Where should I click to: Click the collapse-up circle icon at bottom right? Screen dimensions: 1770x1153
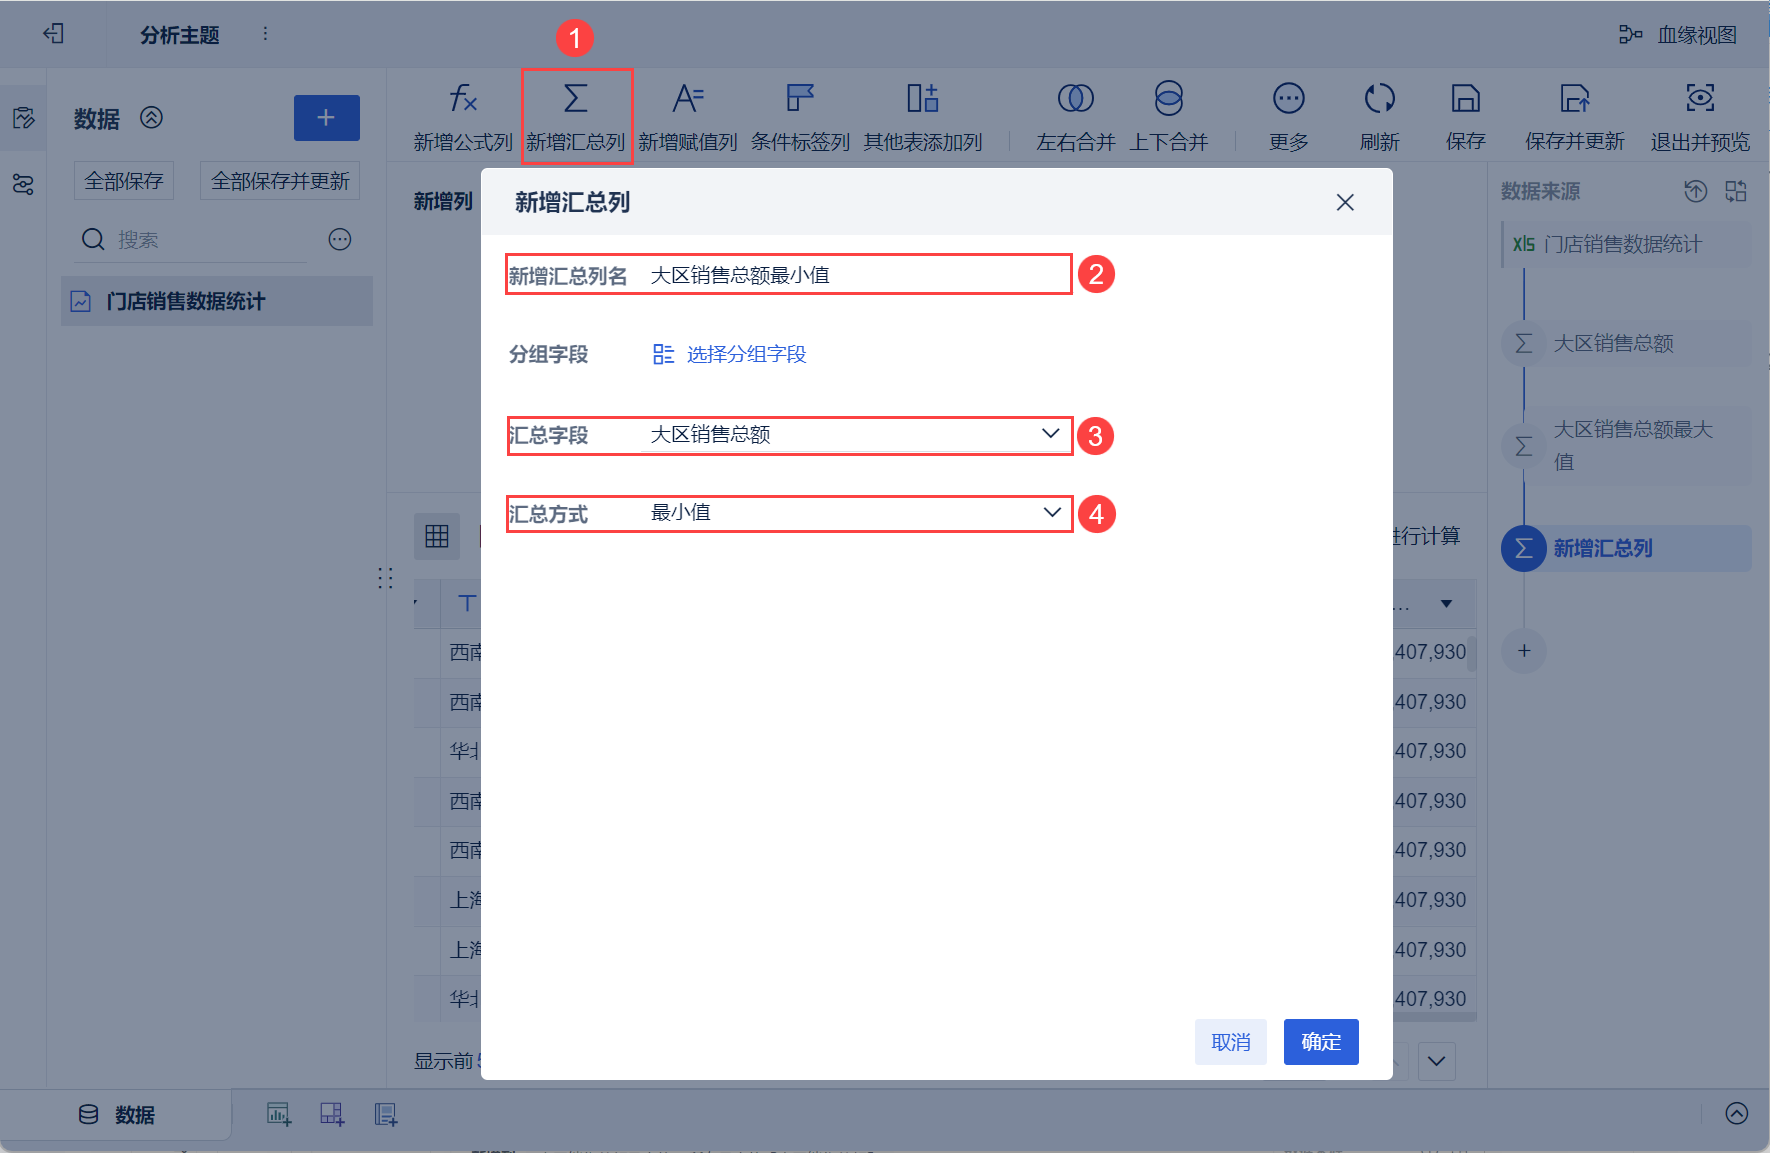tap(1737, 1114)
